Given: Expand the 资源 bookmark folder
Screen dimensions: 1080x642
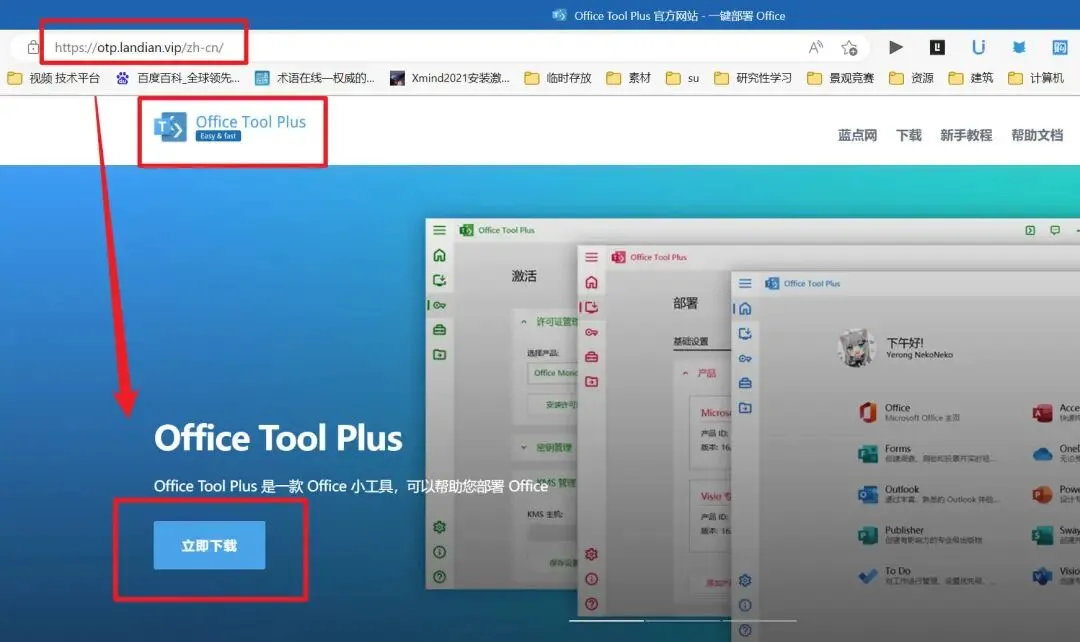Looking at the screenshot, I should tap(911, 78).
